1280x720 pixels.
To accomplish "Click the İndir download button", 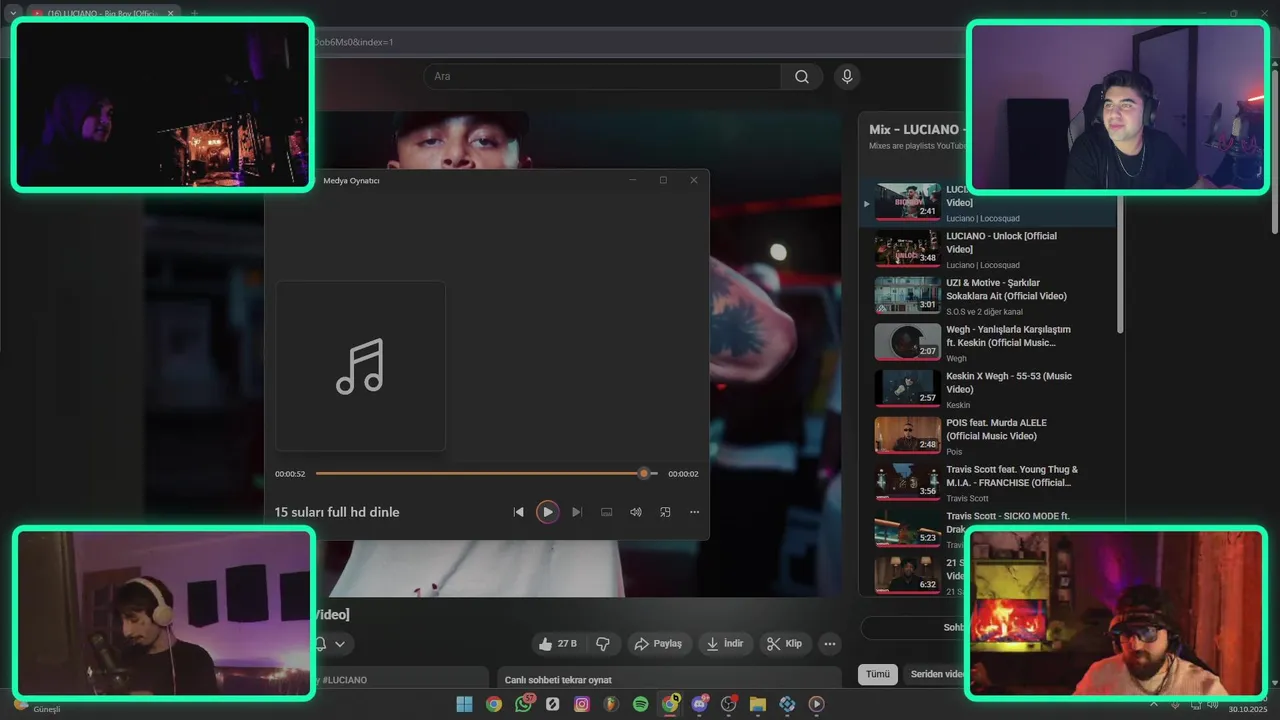I will (x=725, y=644).
